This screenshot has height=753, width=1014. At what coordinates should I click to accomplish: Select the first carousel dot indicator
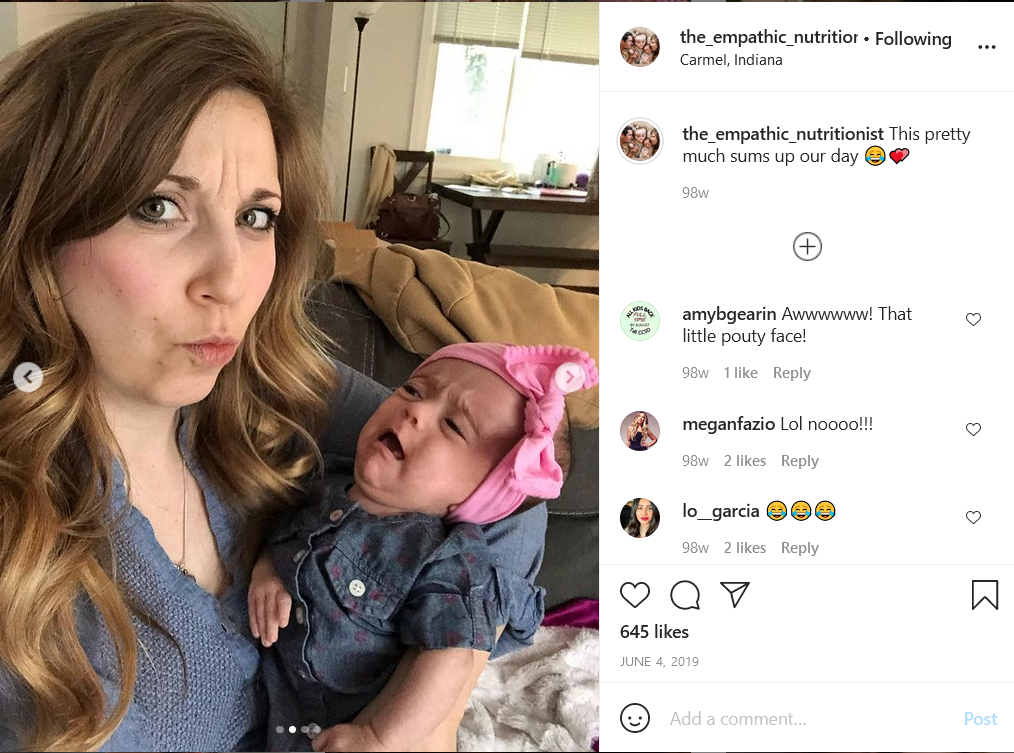[x=279, y=729]
